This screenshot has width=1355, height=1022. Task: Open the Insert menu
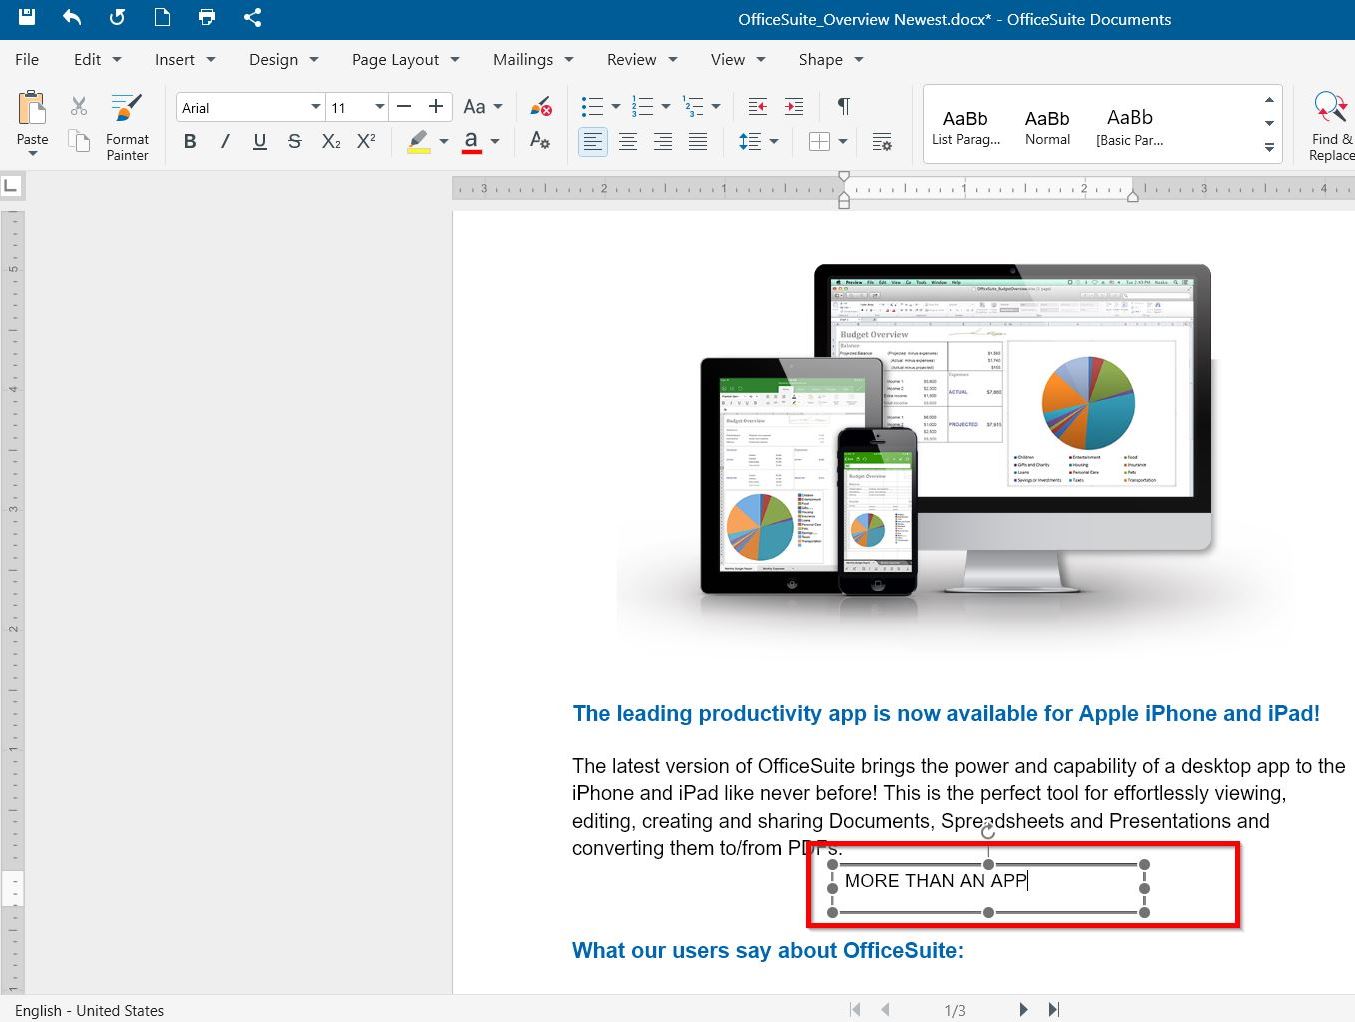click(x=185, y=59)
